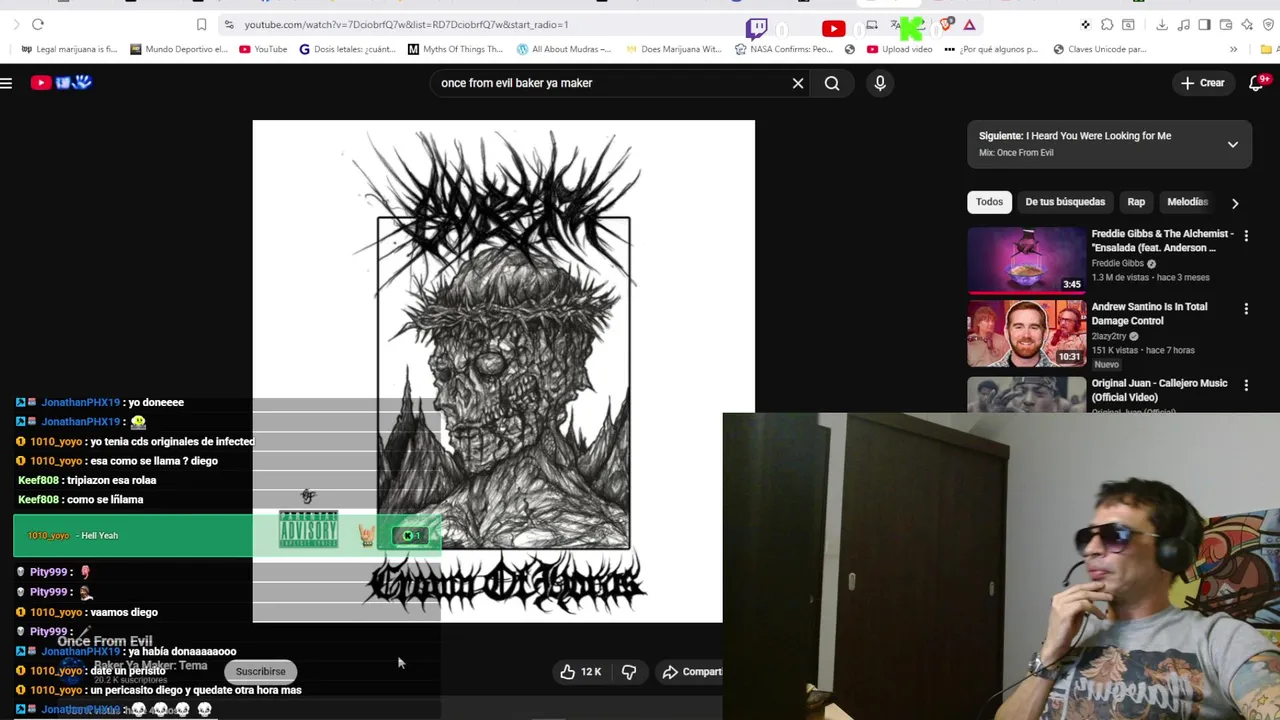Open 'Andrew Santino Is In Total Damage Control' thumbnail
Image resolution: width=1280 pixels, height=720 pixels.
(x=1026, y=334)
